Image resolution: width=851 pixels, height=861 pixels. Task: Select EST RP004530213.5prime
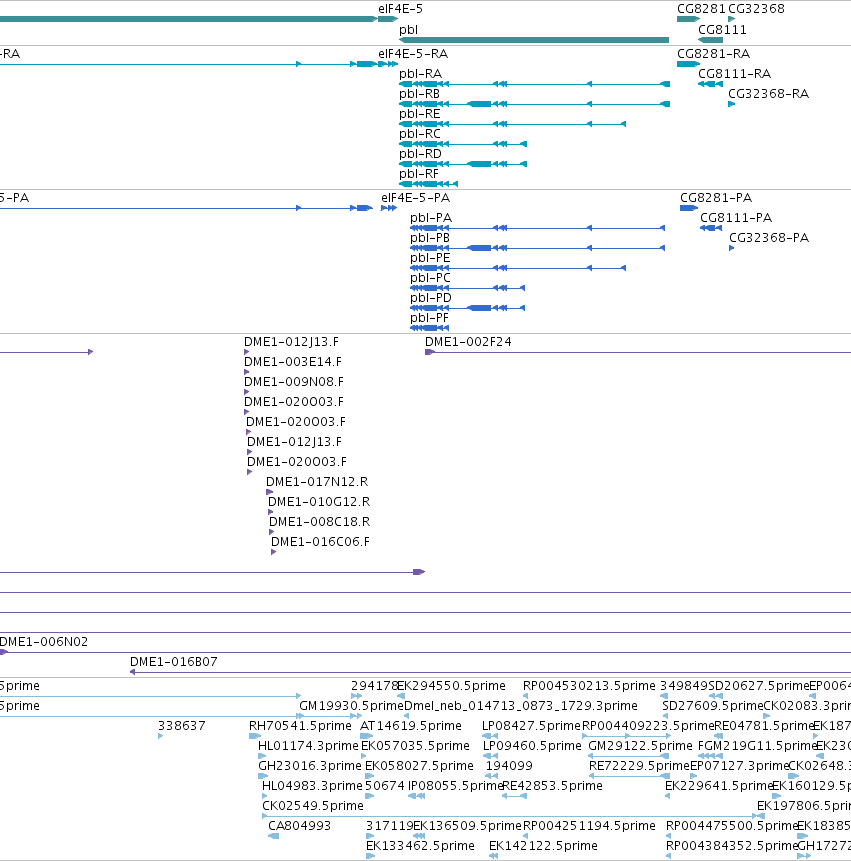(x=525, y=696)
